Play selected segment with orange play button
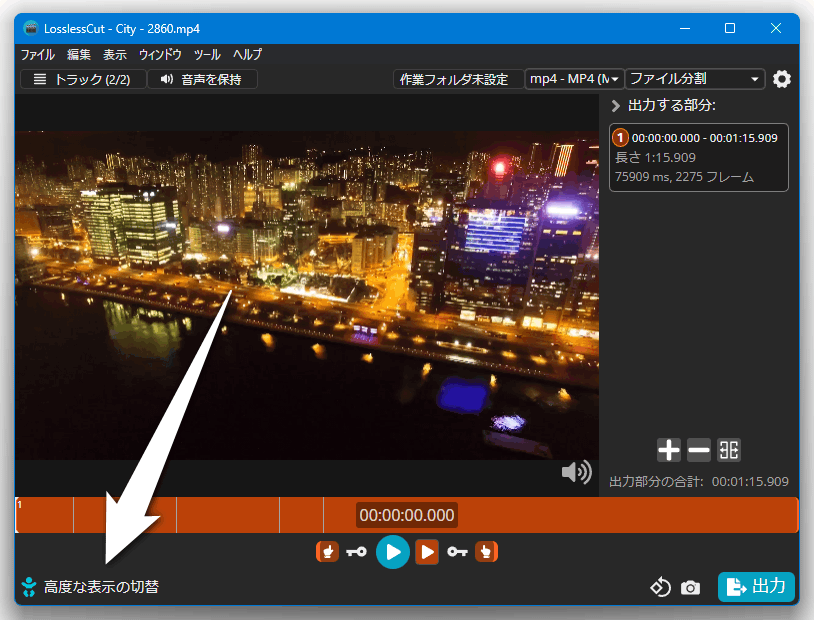Screen dimensions: 814x620 (427, 551)
